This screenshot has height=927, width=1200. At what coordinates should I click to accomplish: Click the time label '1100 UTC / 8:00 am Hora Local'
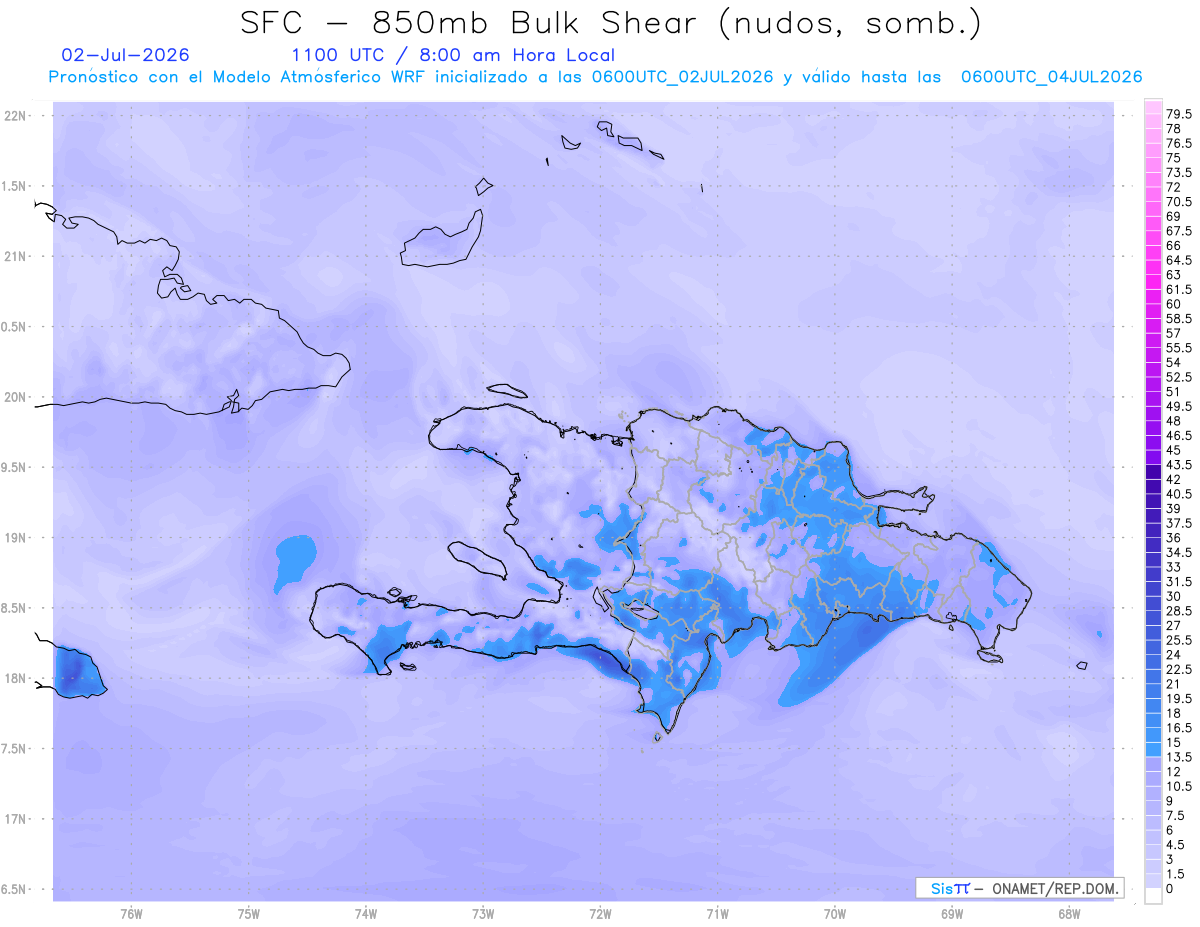[x=453, y=56]
